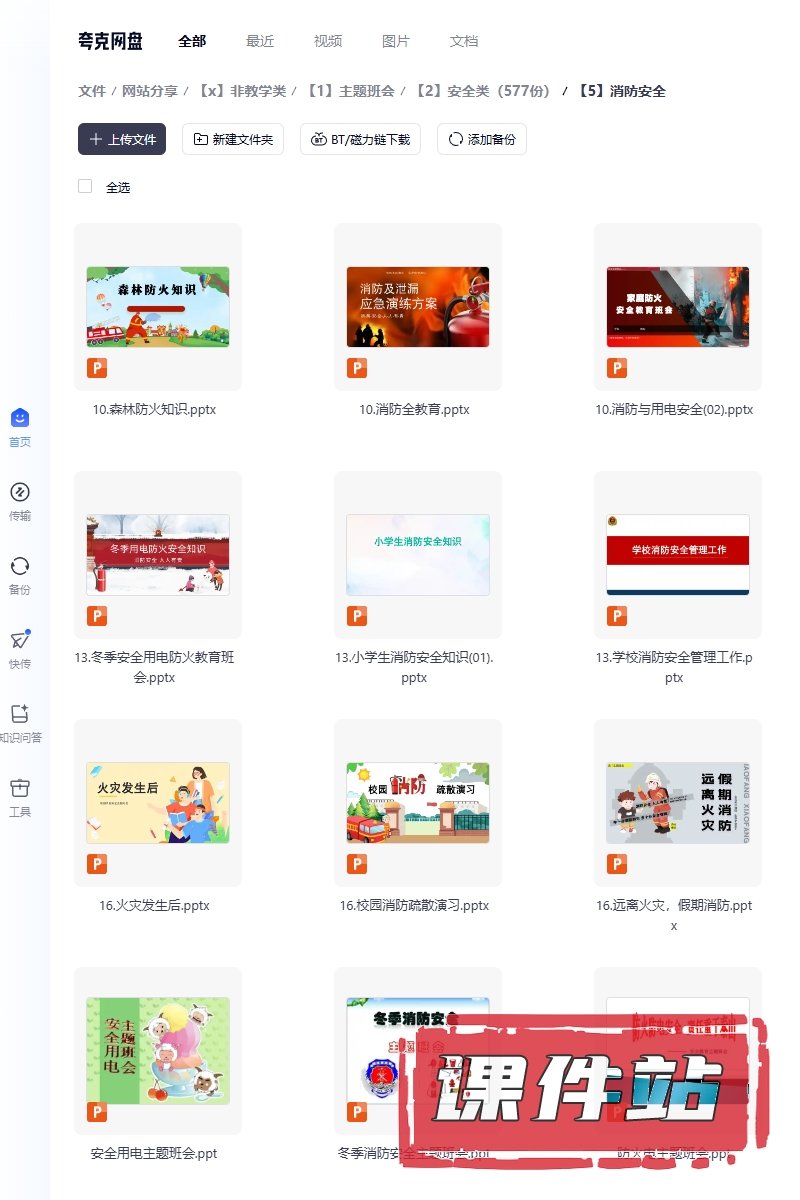800x1200 pixels.
Task: Switch to the 文档 tab
Action: [x=464, y=41]
